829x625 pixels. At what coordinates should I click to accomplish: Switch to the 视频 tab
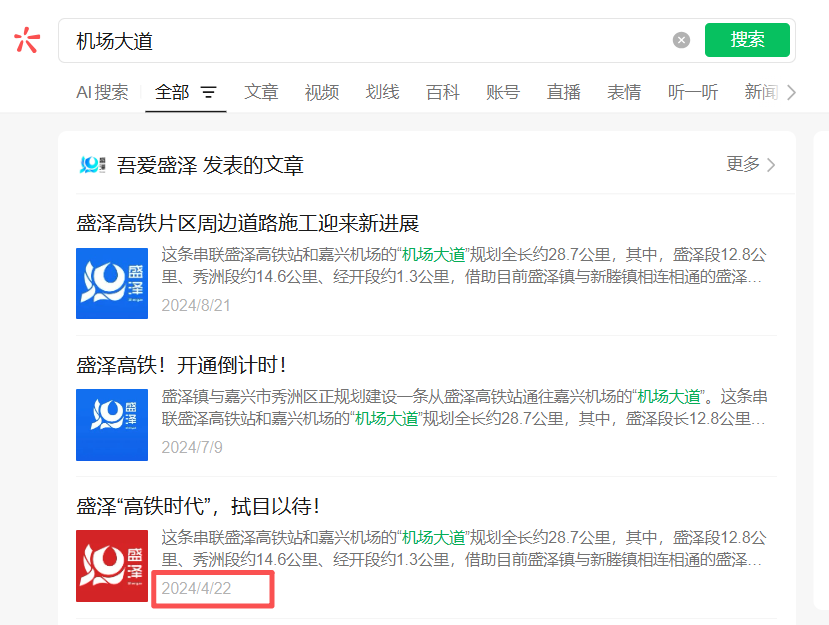pos(321,90)
